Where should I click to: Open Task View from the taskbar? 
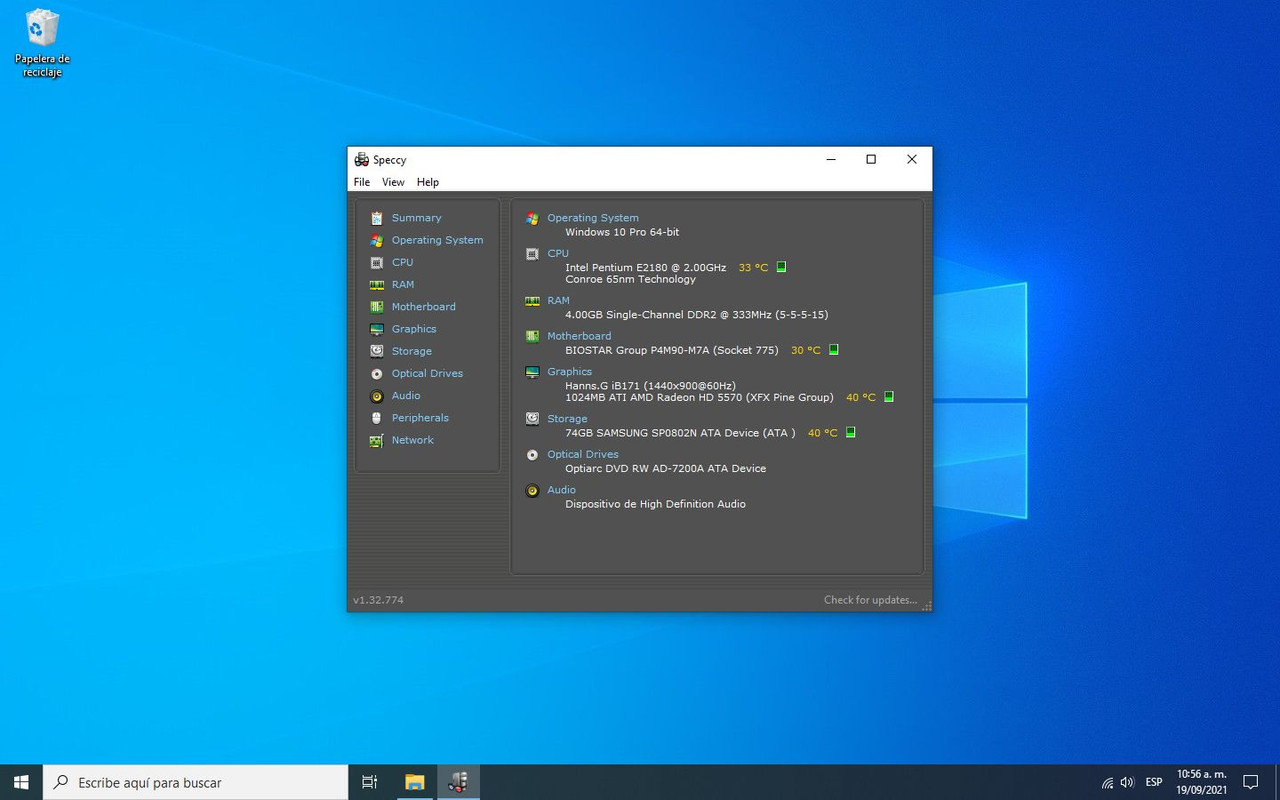[369, 782]
